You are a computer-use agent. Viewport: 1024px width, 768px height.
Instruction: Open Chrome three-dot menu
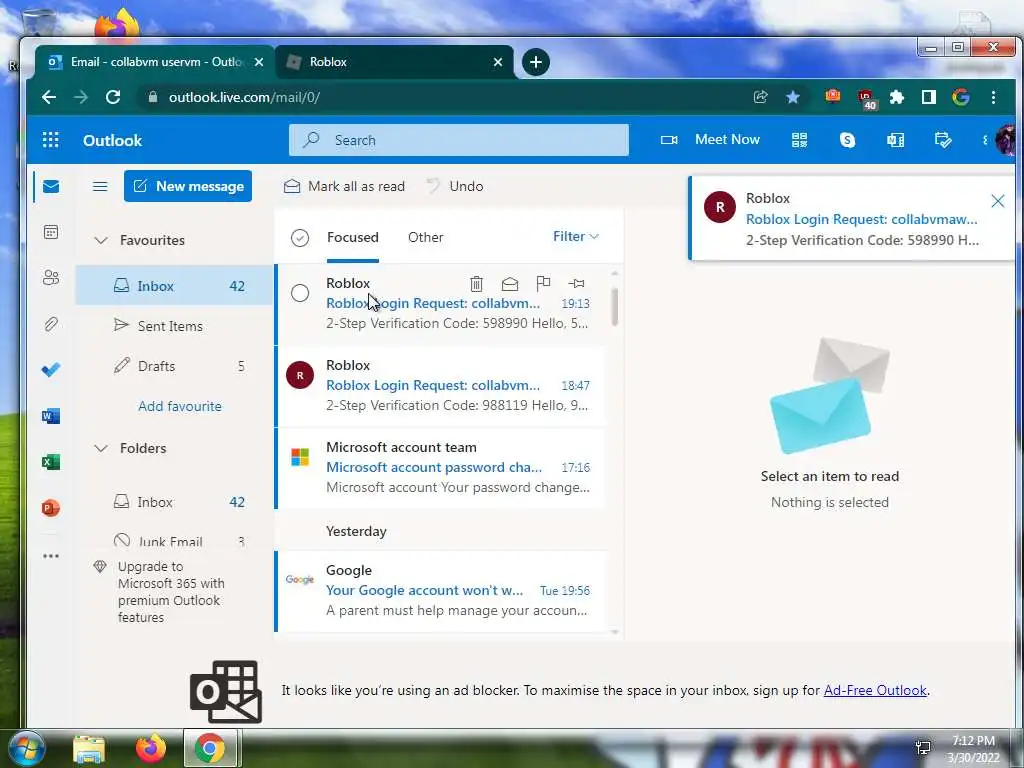click(x=993, y=97)
